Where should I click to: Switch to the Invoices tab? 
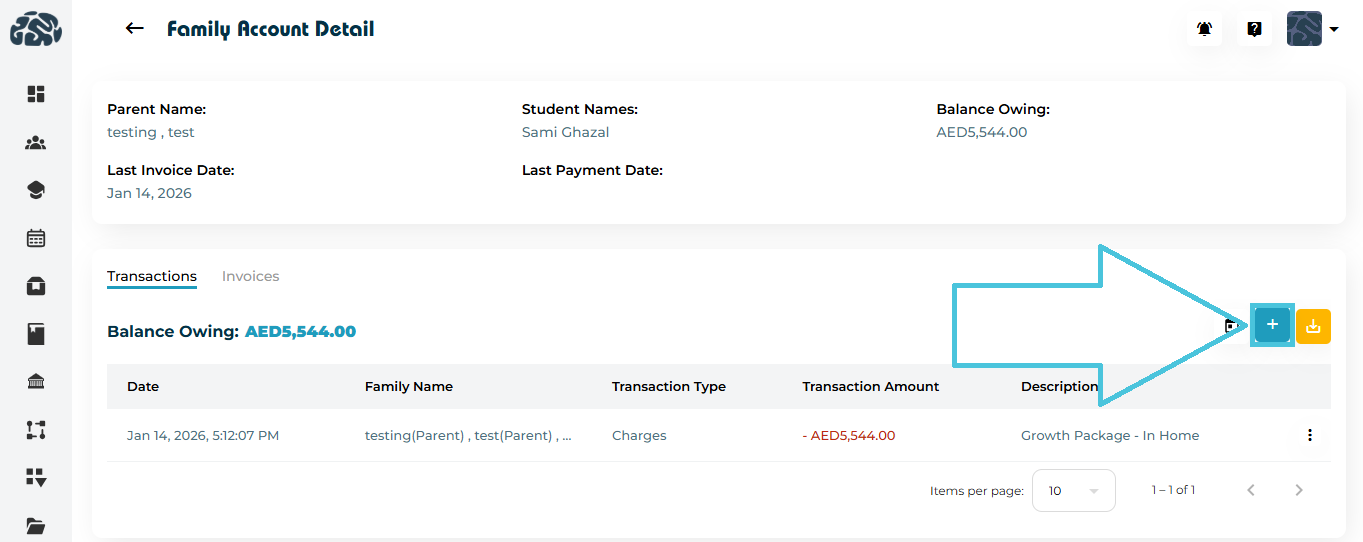coord(250,276)
